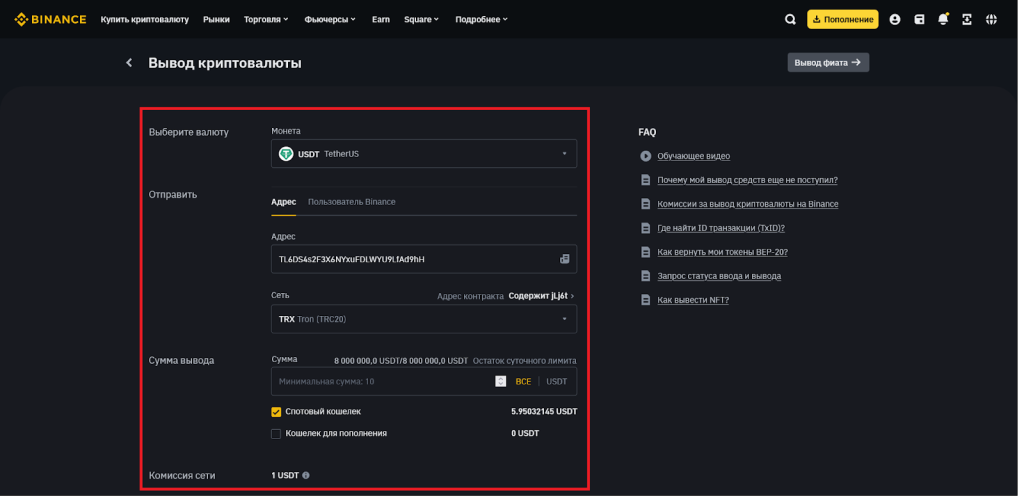Click the amount field stepper arrows
This screenshot has width=1024, height=499.
[x=500, y=381]
